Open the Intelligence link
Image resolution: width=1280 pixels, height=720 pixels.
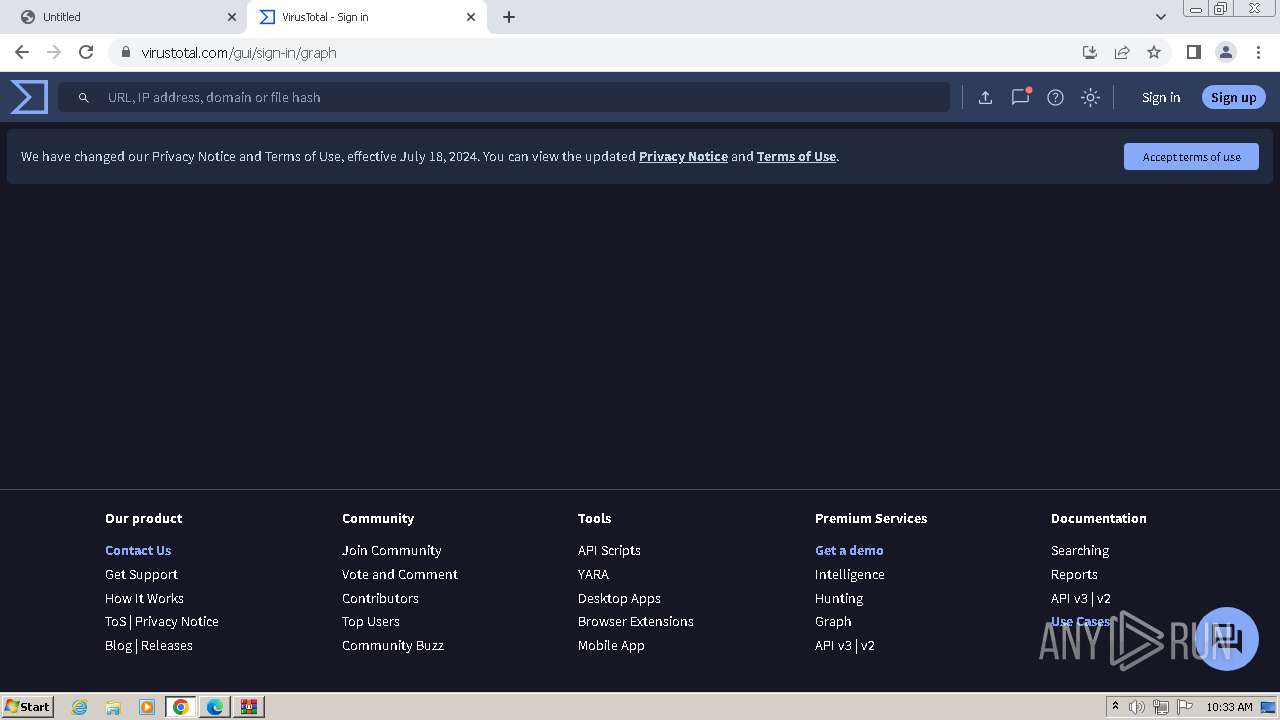pos(849,574)
